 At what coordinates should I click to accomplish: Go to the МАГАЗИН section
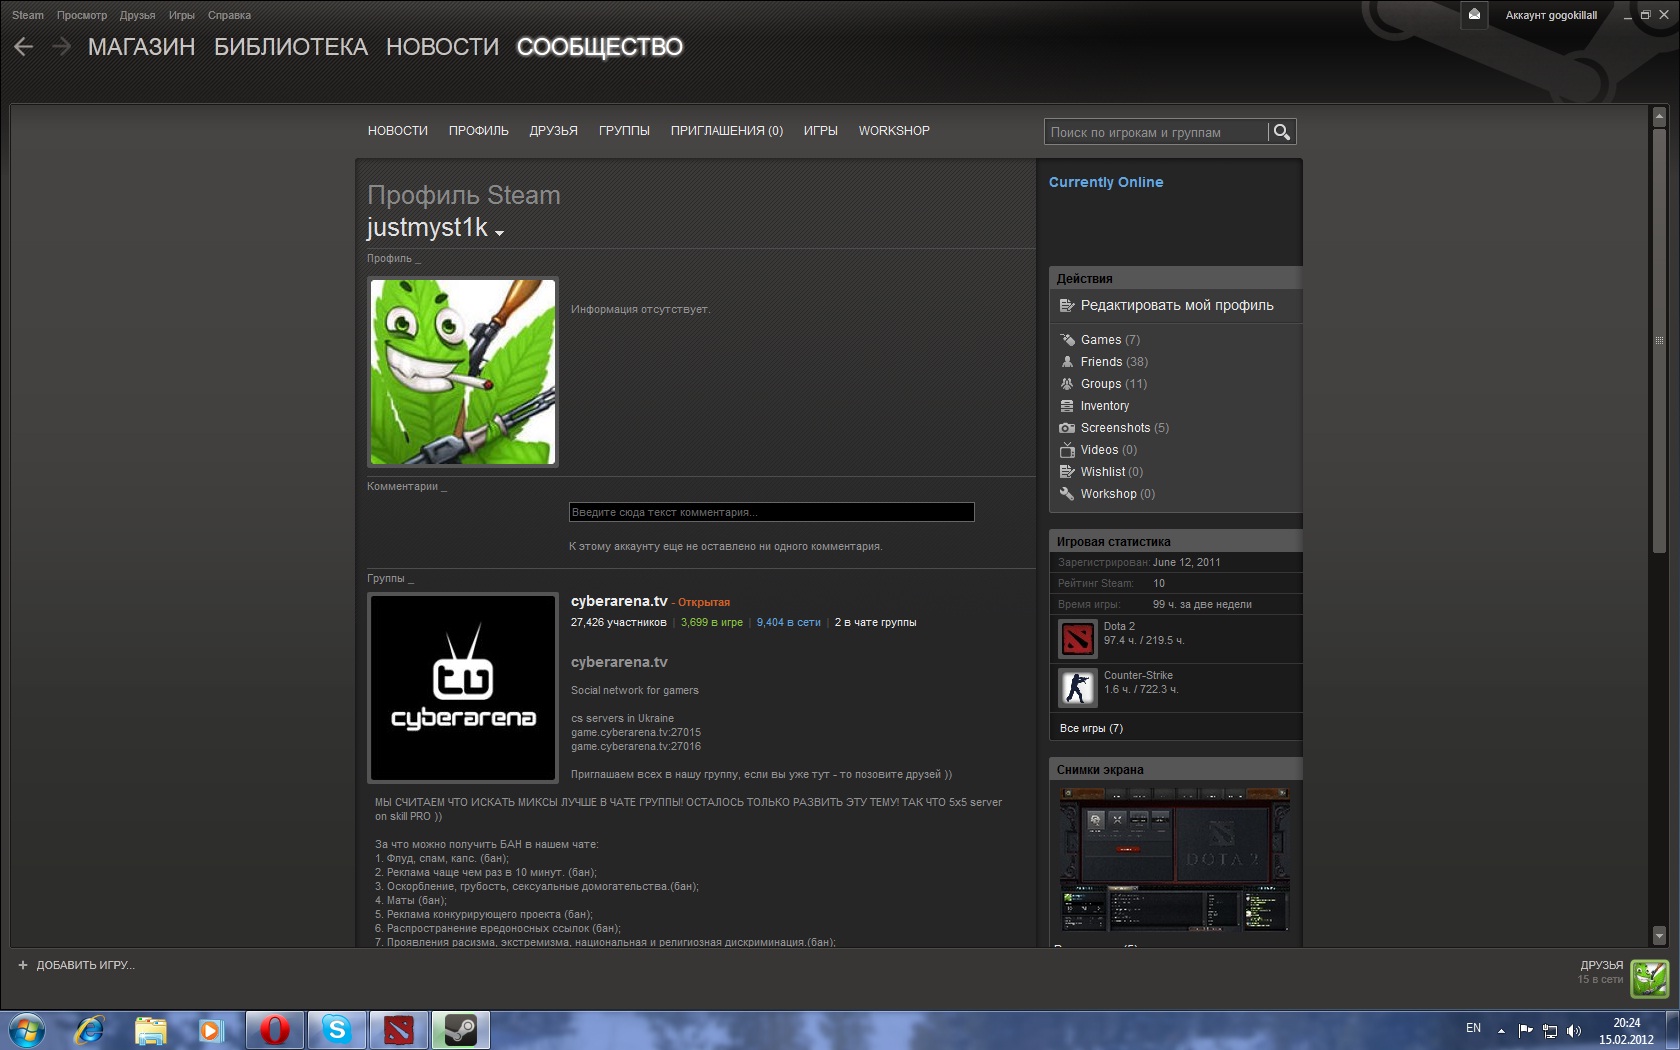[142, 47]
